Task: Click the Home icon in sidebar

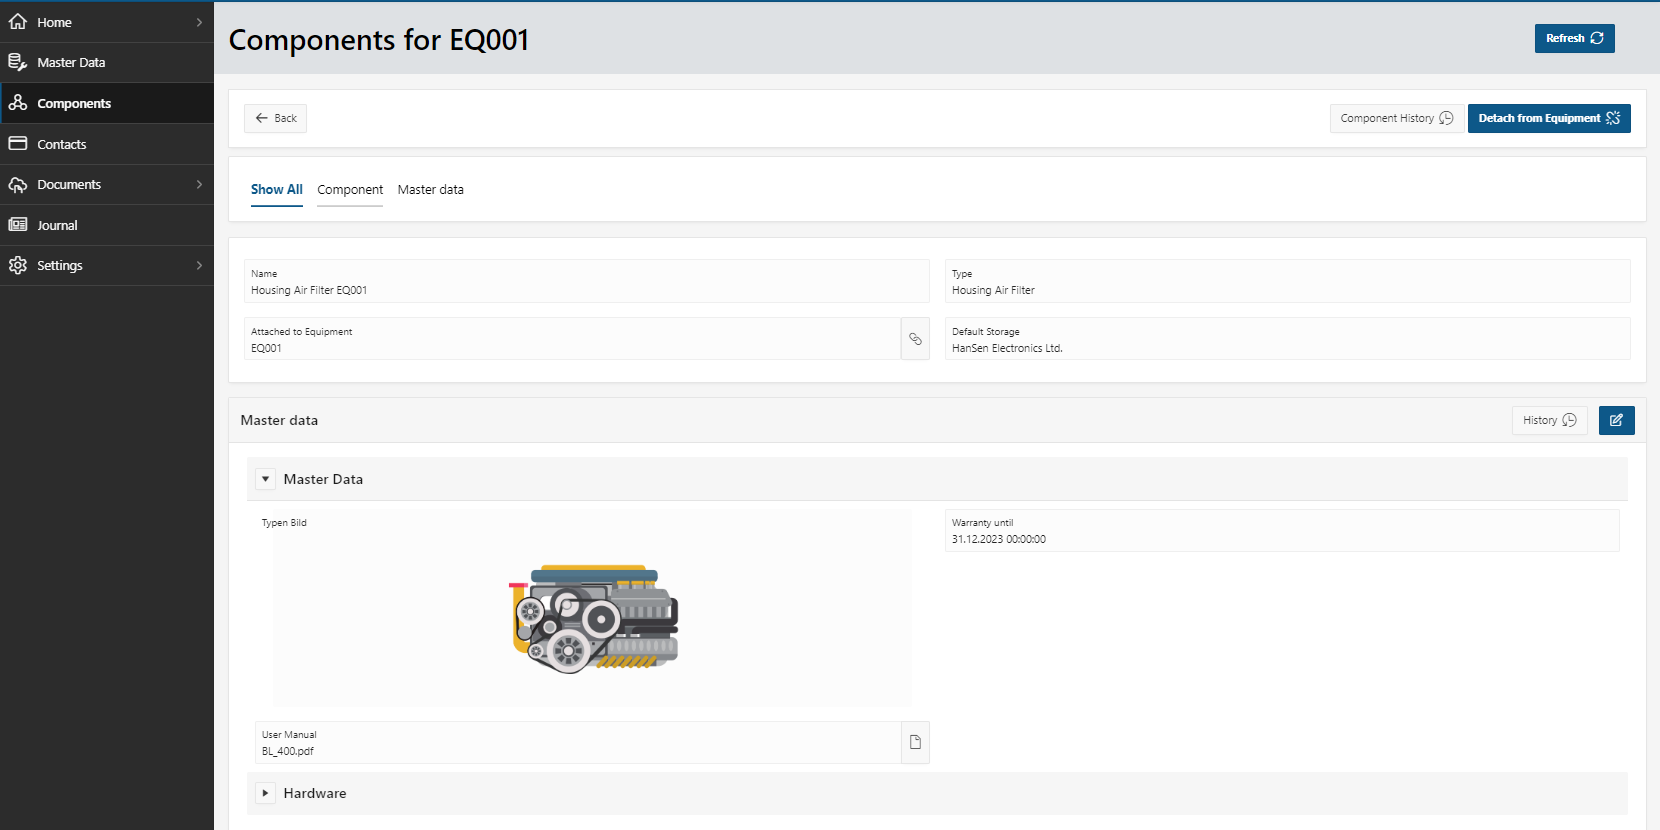Action: pos(18,22)
